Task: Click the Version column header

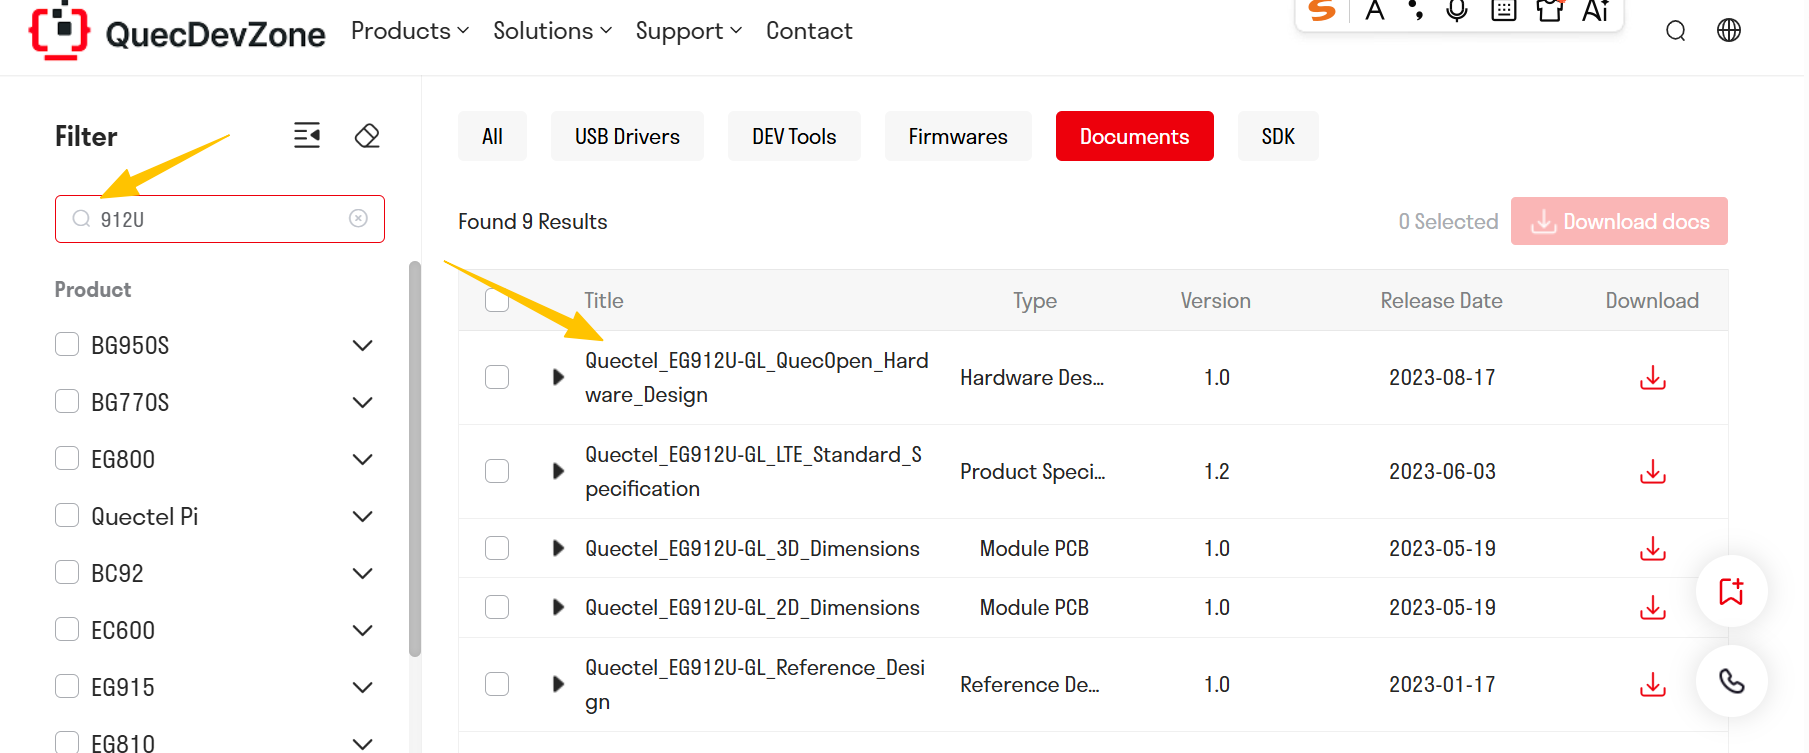Action: coord(1216,300)
